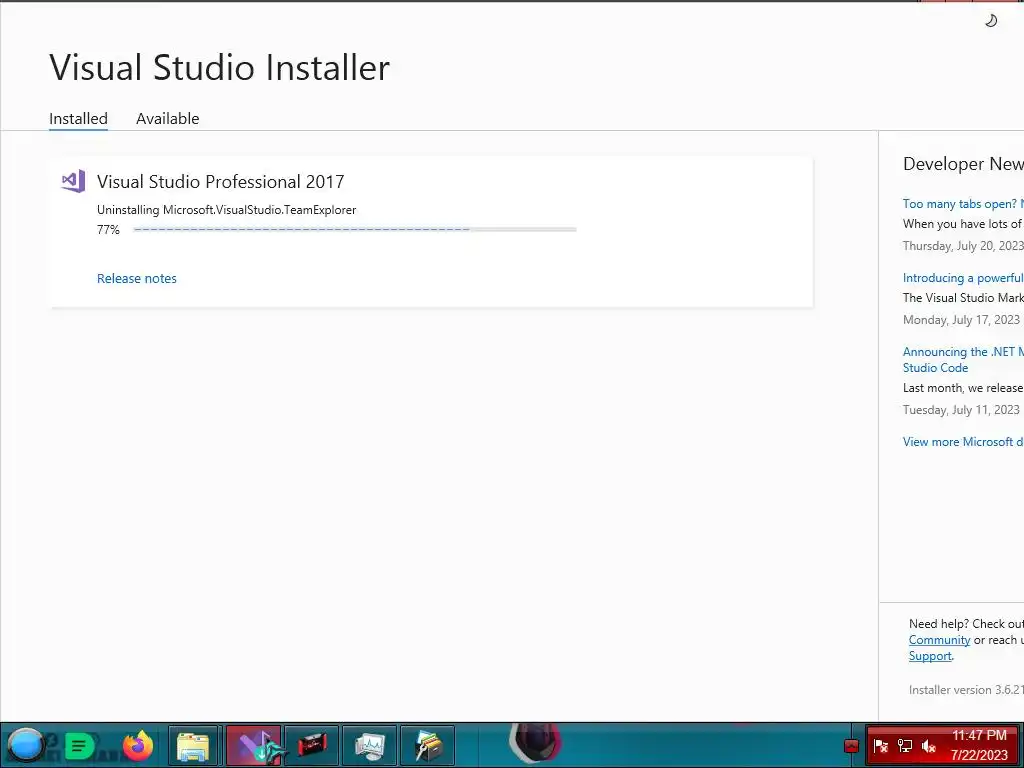This screenshot has width=1024, height=768.
Task: Launch Firefox from the taskbar
Action: coord(138,746)
